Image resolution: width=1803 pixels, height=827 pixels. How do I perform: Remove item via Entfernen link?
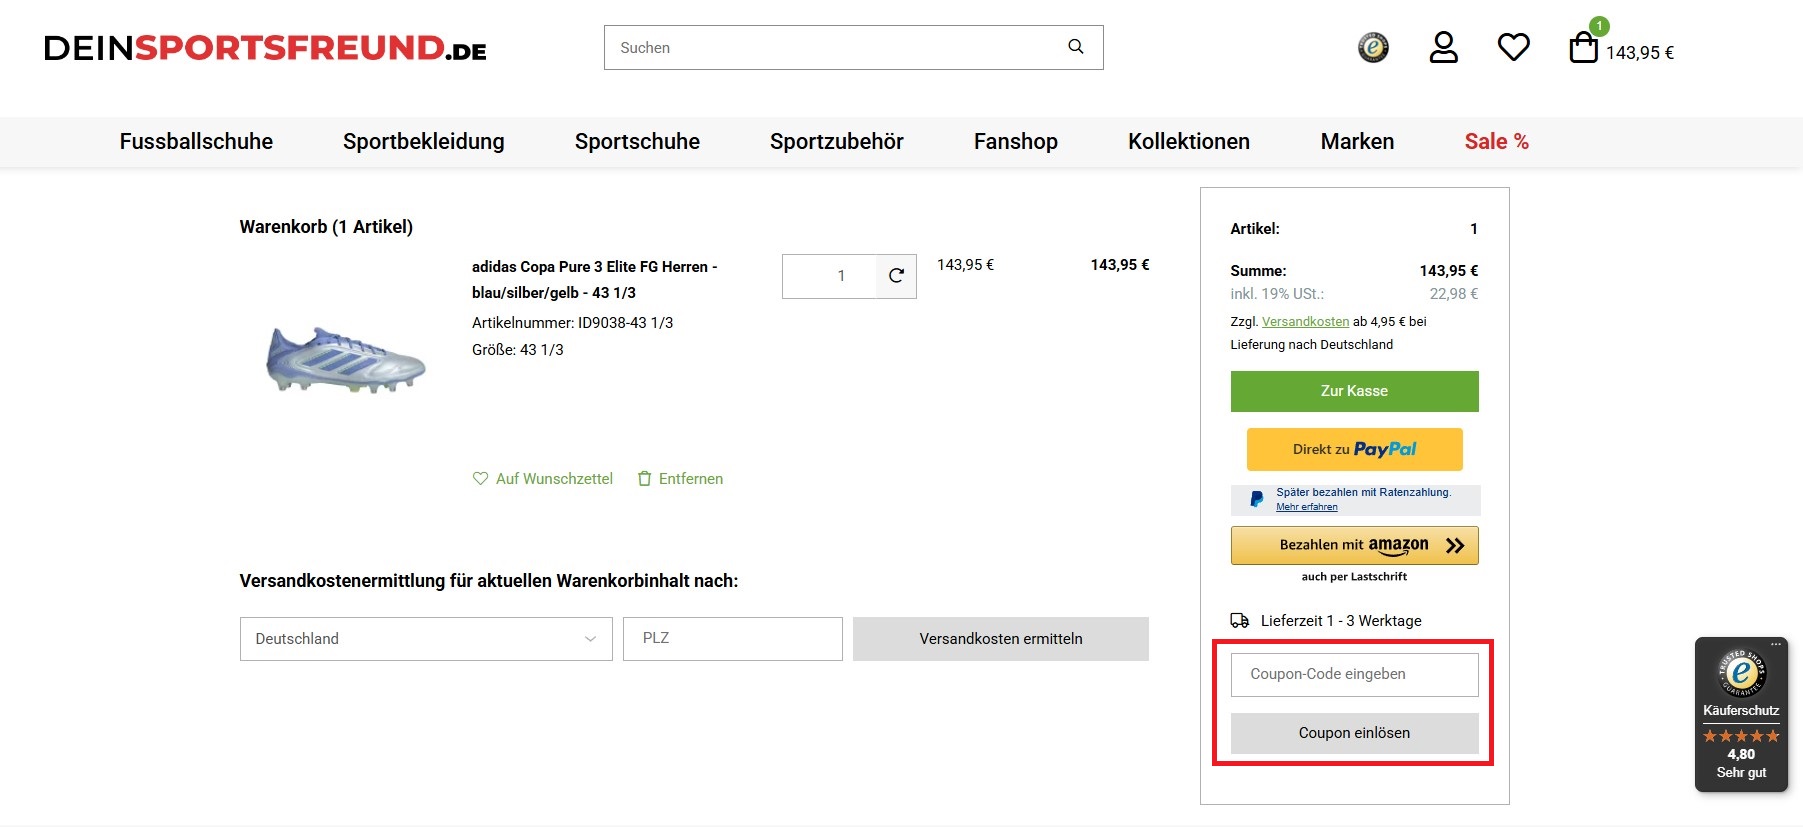click(x=691, y=479)
